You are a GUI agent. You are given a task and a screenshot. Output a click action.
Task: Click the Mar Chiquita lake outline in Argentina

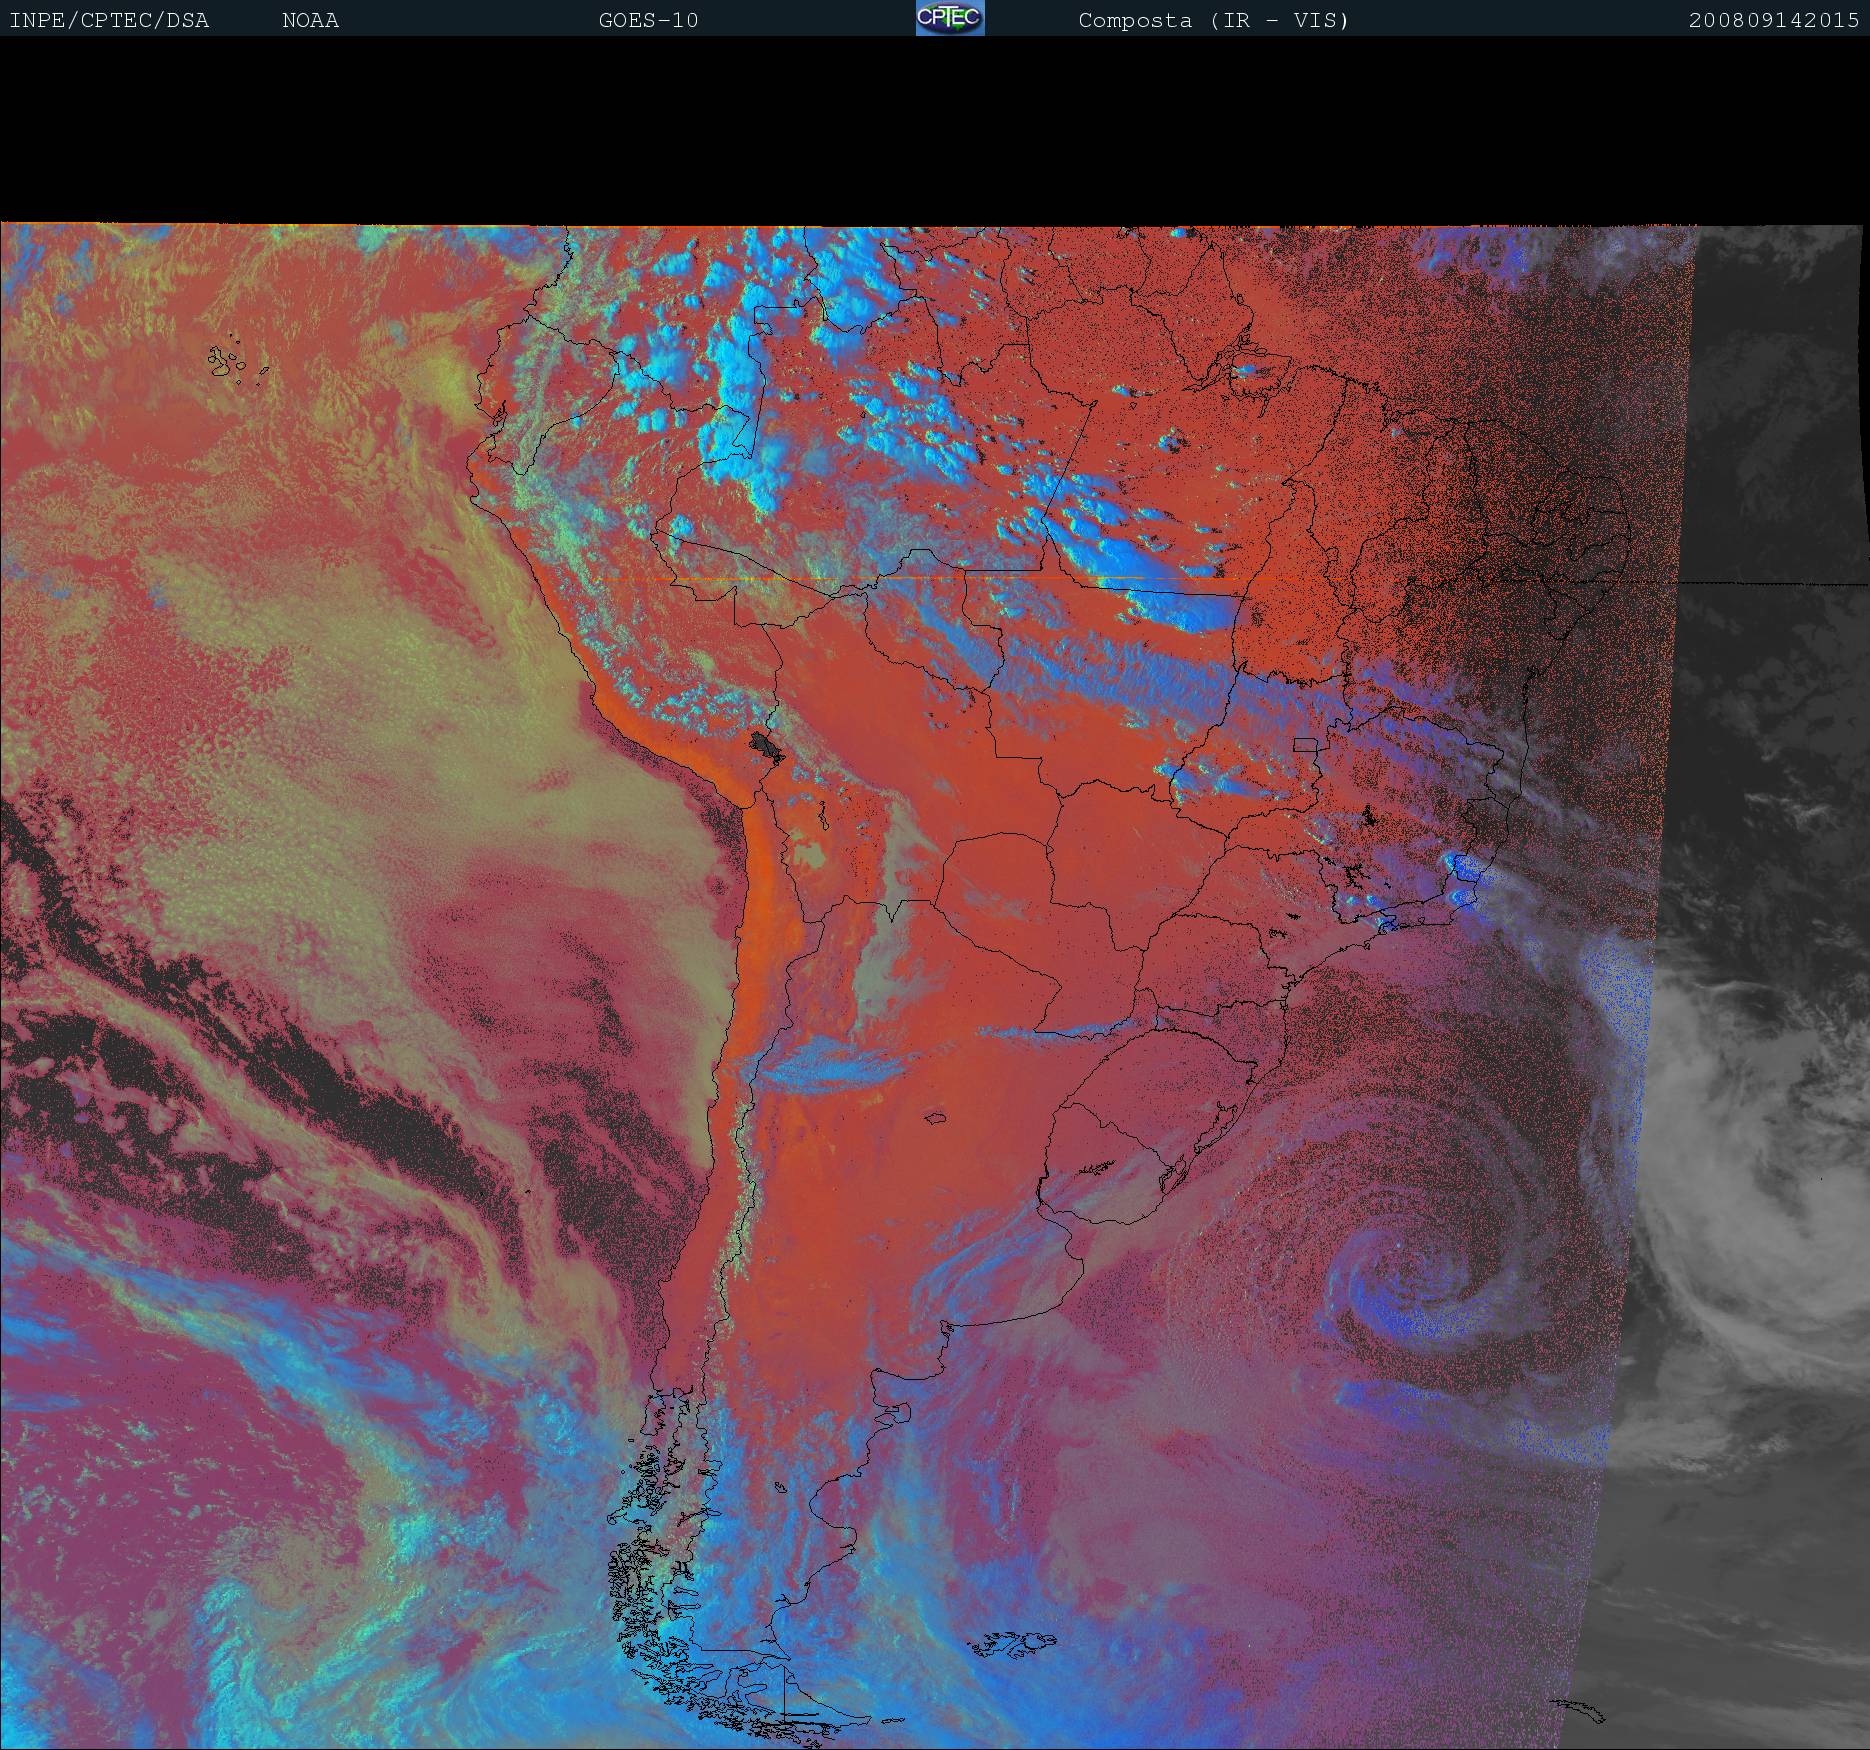click(x=936, y=1118)
